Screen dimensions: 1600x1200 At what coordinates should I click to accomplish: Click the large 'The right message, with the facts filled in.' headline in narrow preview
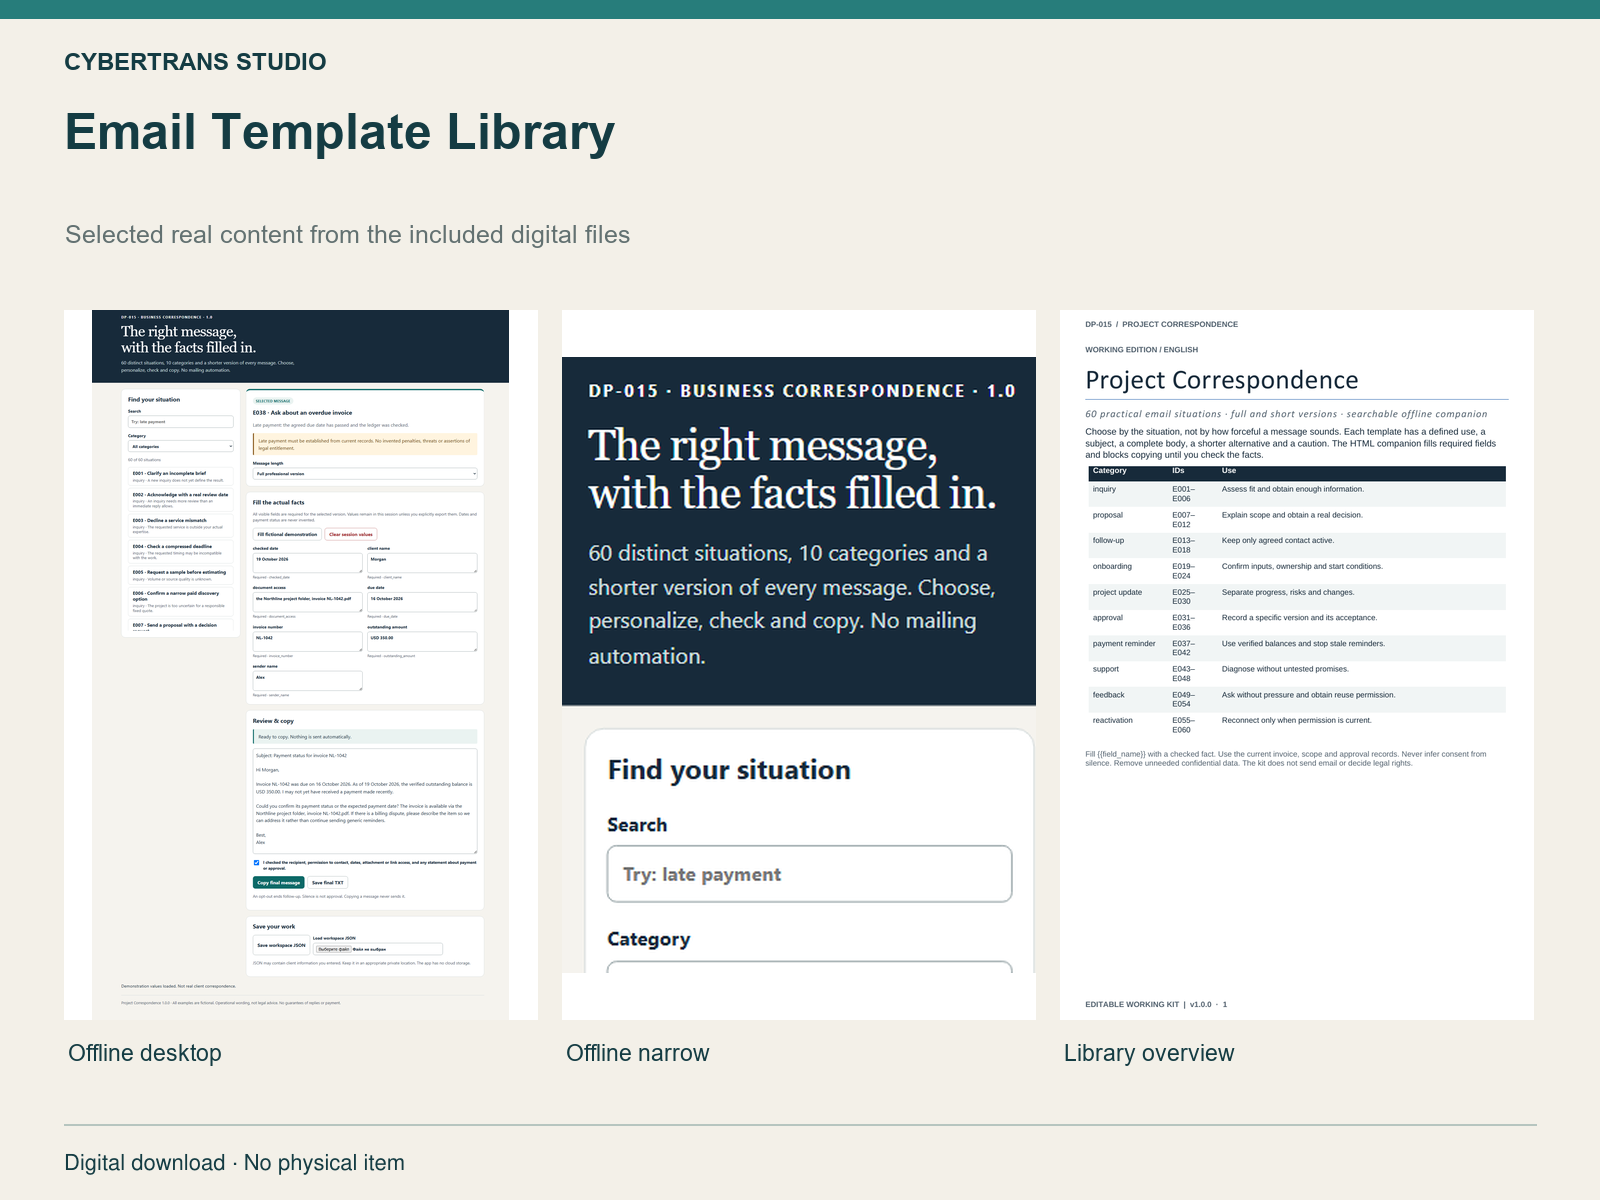coord(792,469)
